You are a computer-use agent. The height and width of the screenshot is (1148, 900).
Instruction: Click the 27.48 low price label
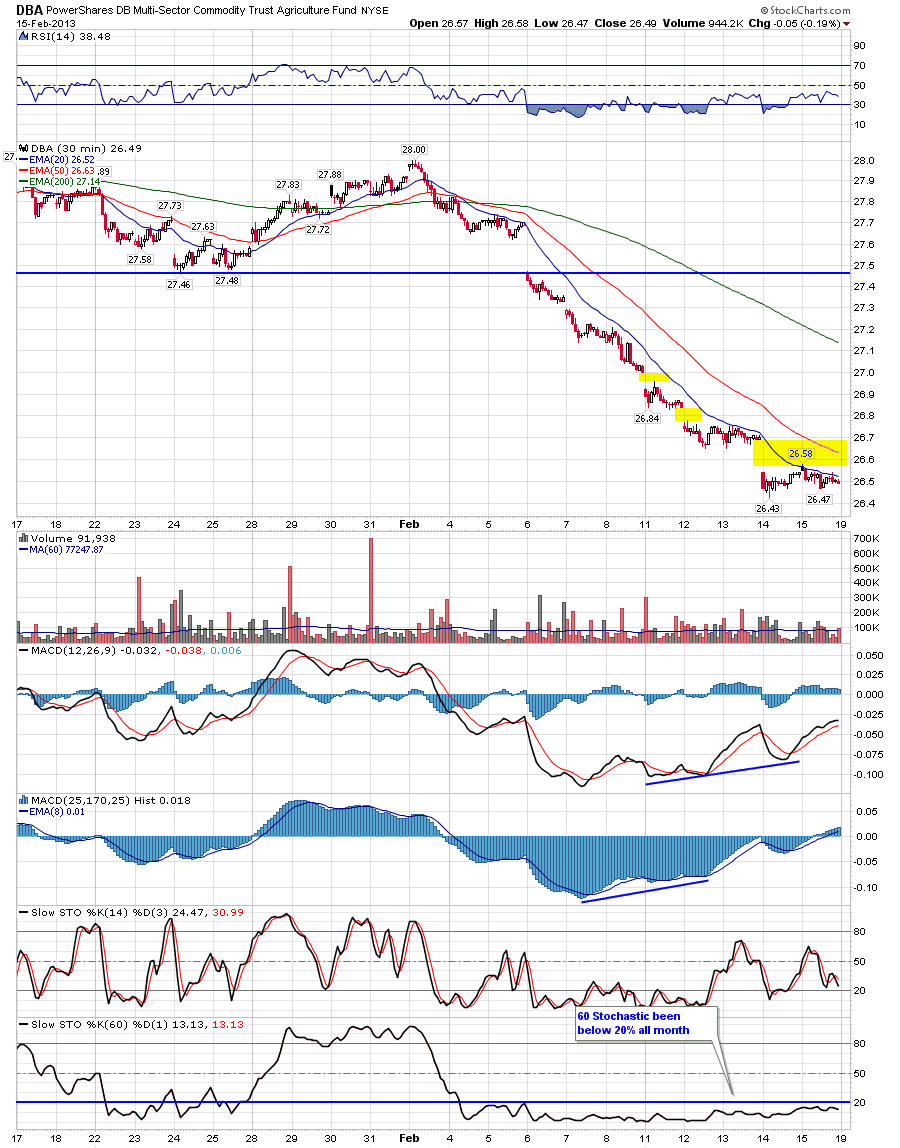pos(227,280)
